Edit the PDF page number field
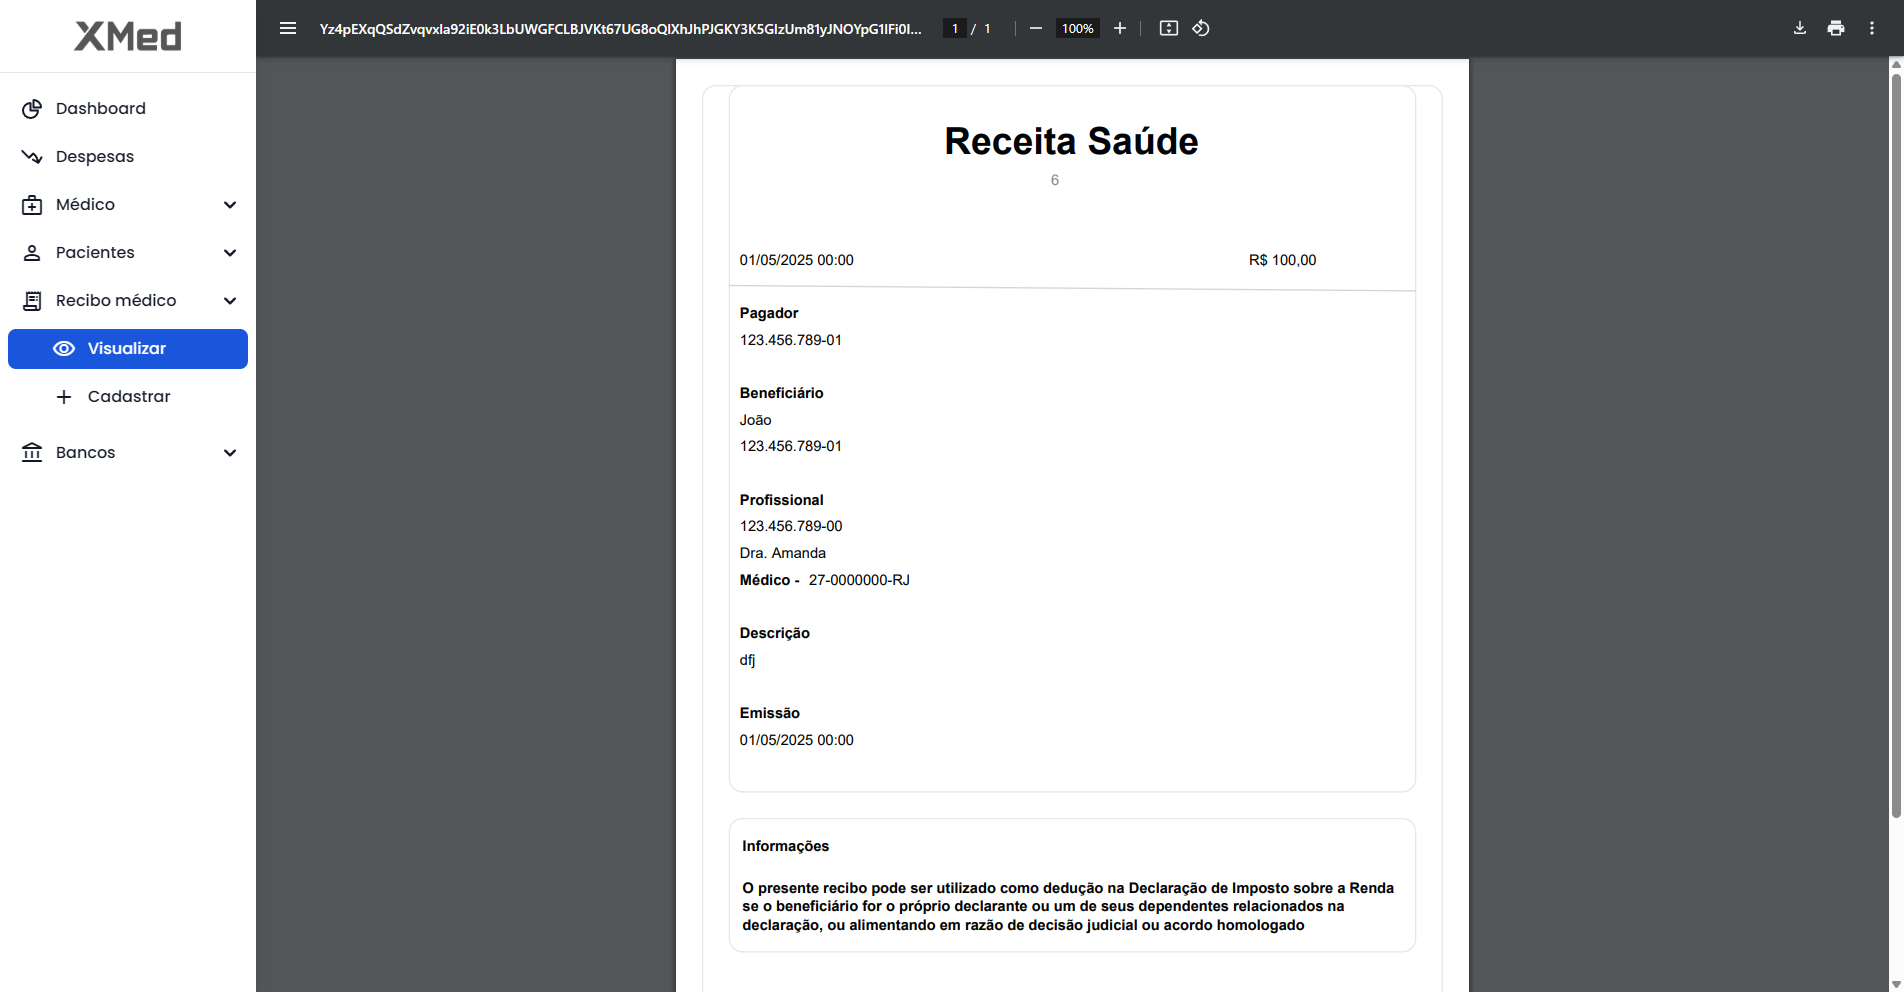This screenshot has width=1904, height=992. click(955, 28)
